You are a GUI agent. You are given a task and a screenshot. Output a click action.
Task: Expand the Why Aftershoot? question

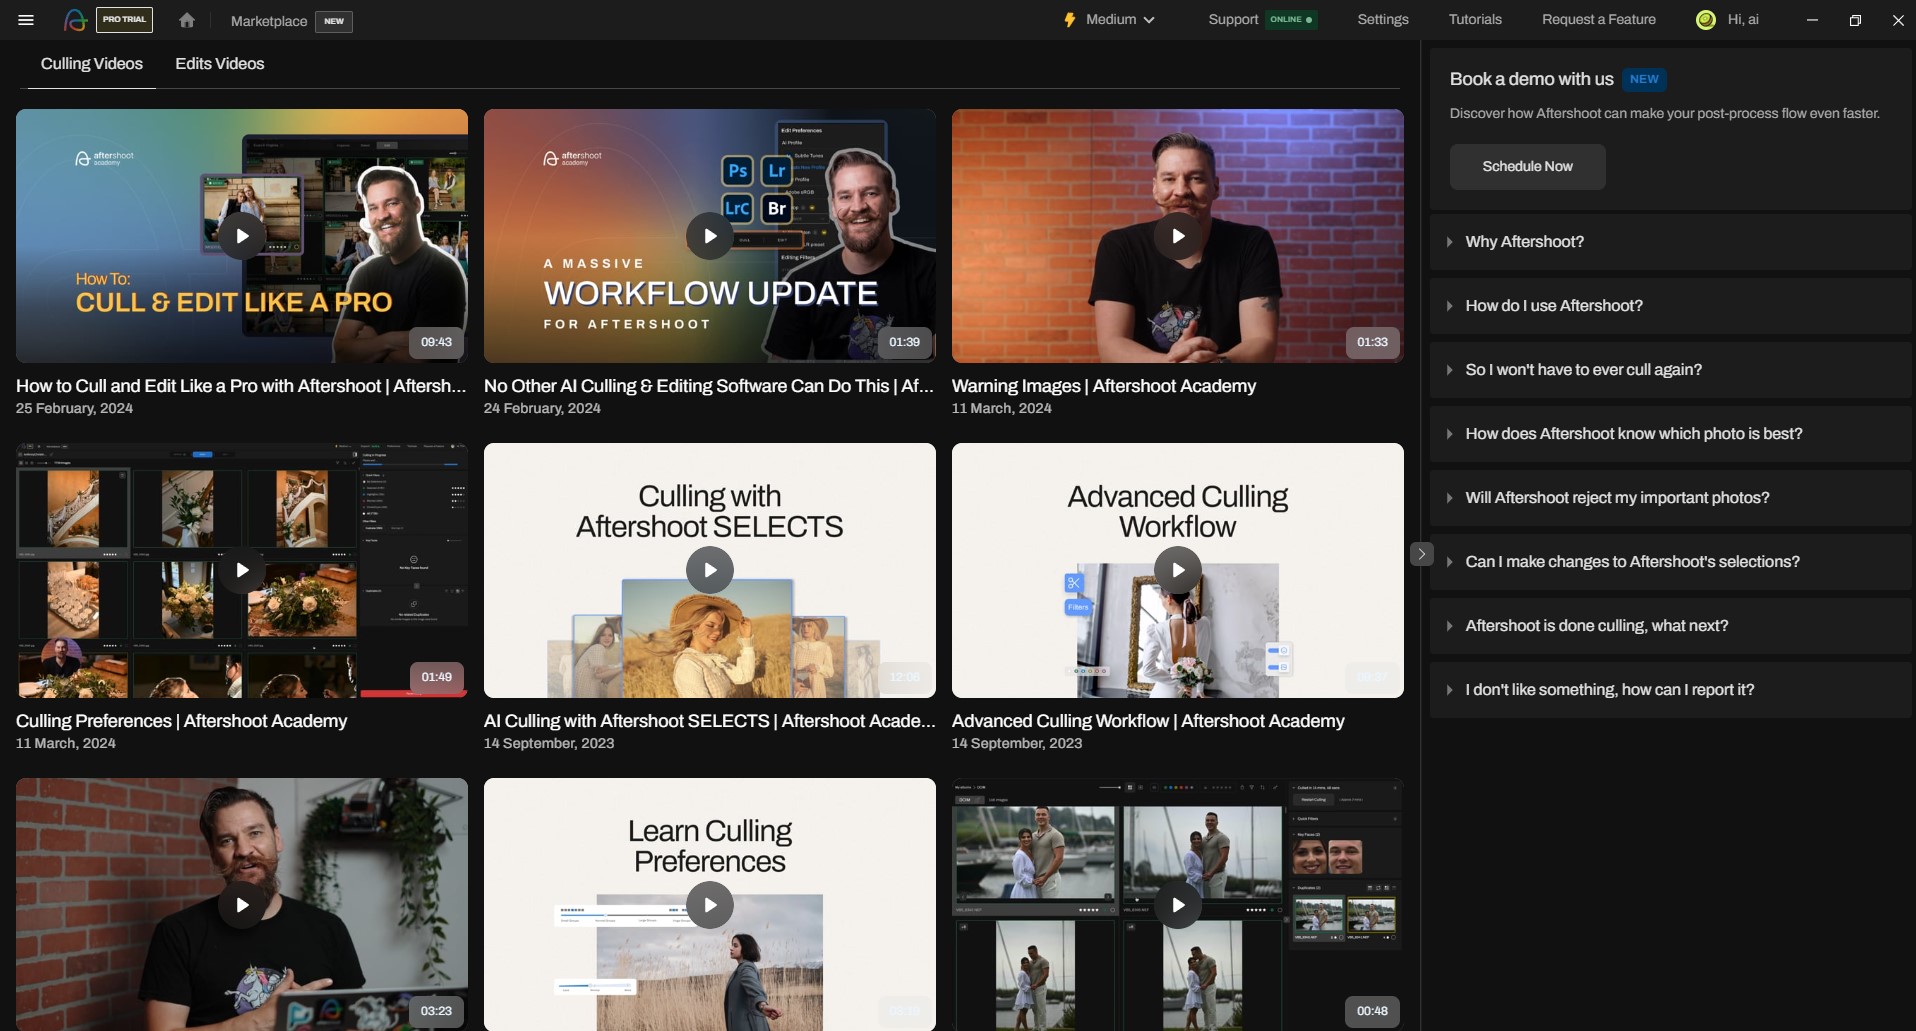[x=1670, y=242]
